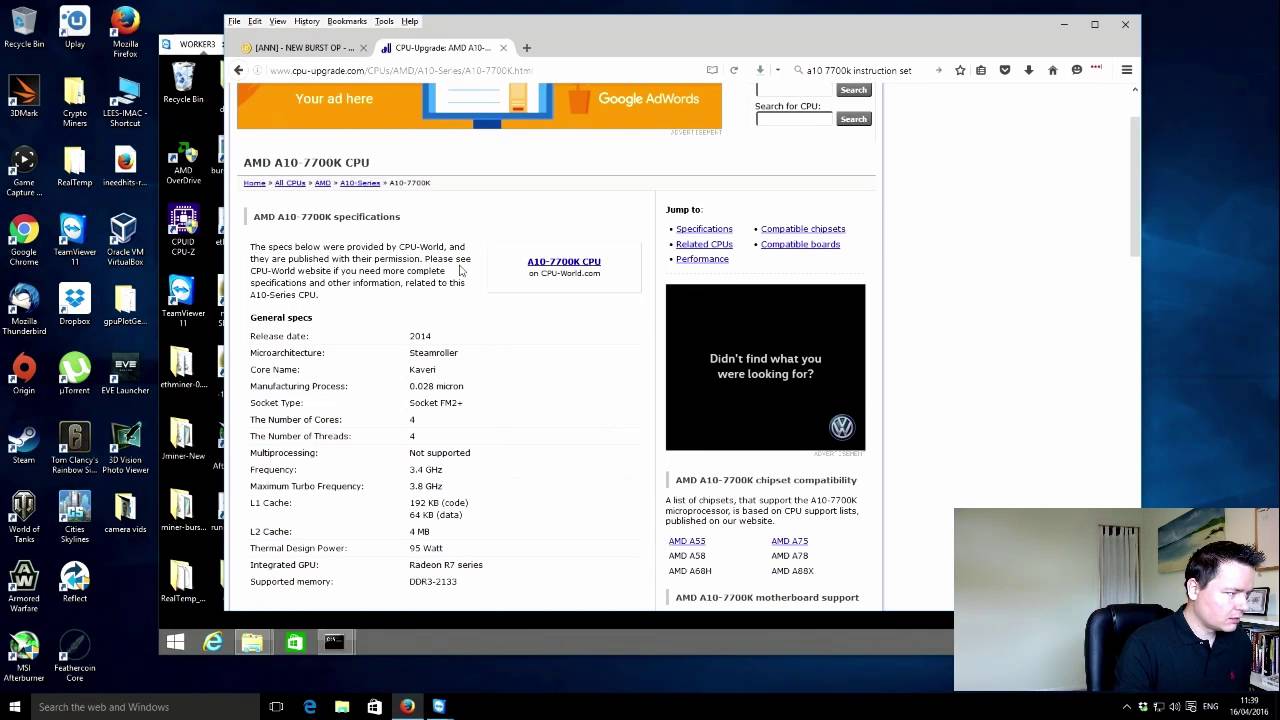Click All CPUs breadcrumb link
1280x720 pixels.
[290, 183]
